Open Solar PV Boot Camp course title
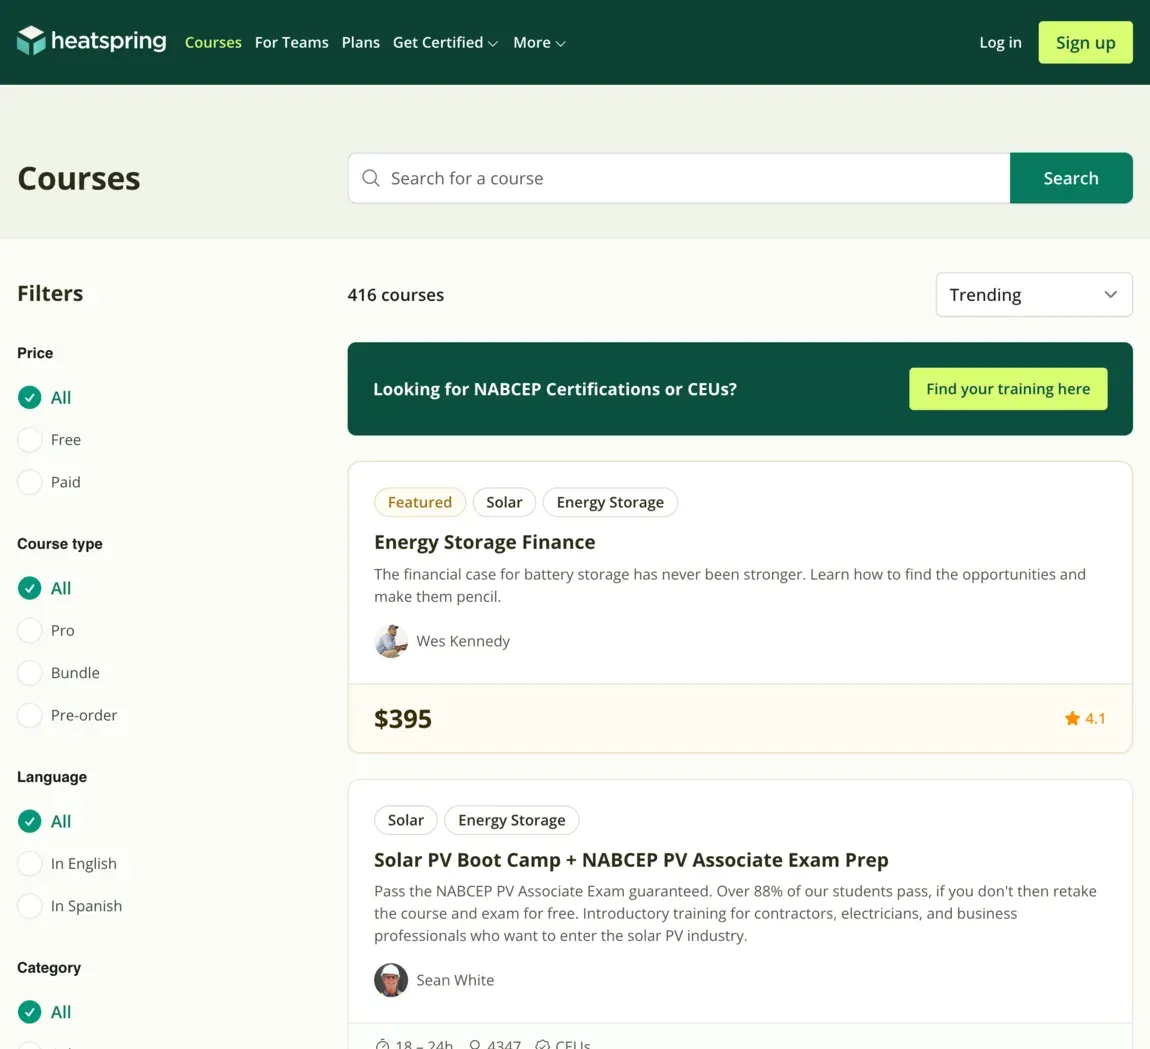1150x1049 pixels. (x=631, y=860)
